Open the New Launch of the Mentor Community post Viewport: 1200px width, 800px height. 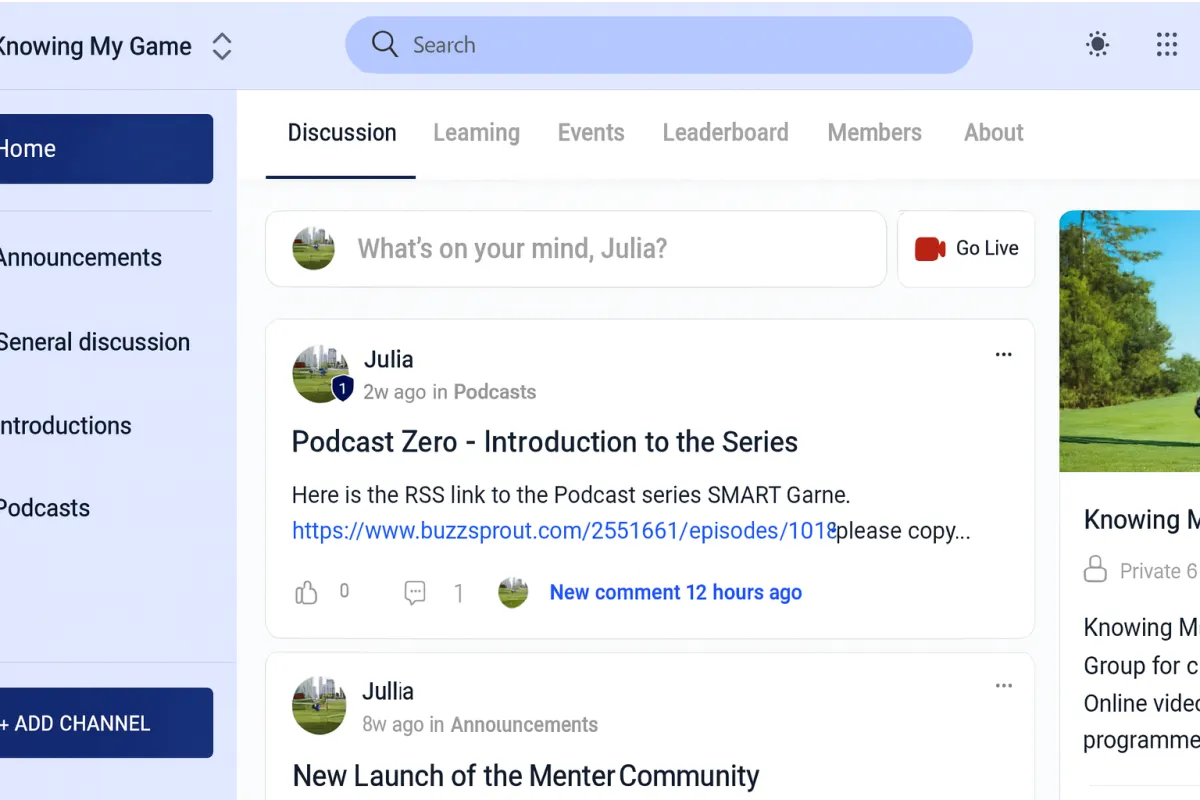pos(526,776)
